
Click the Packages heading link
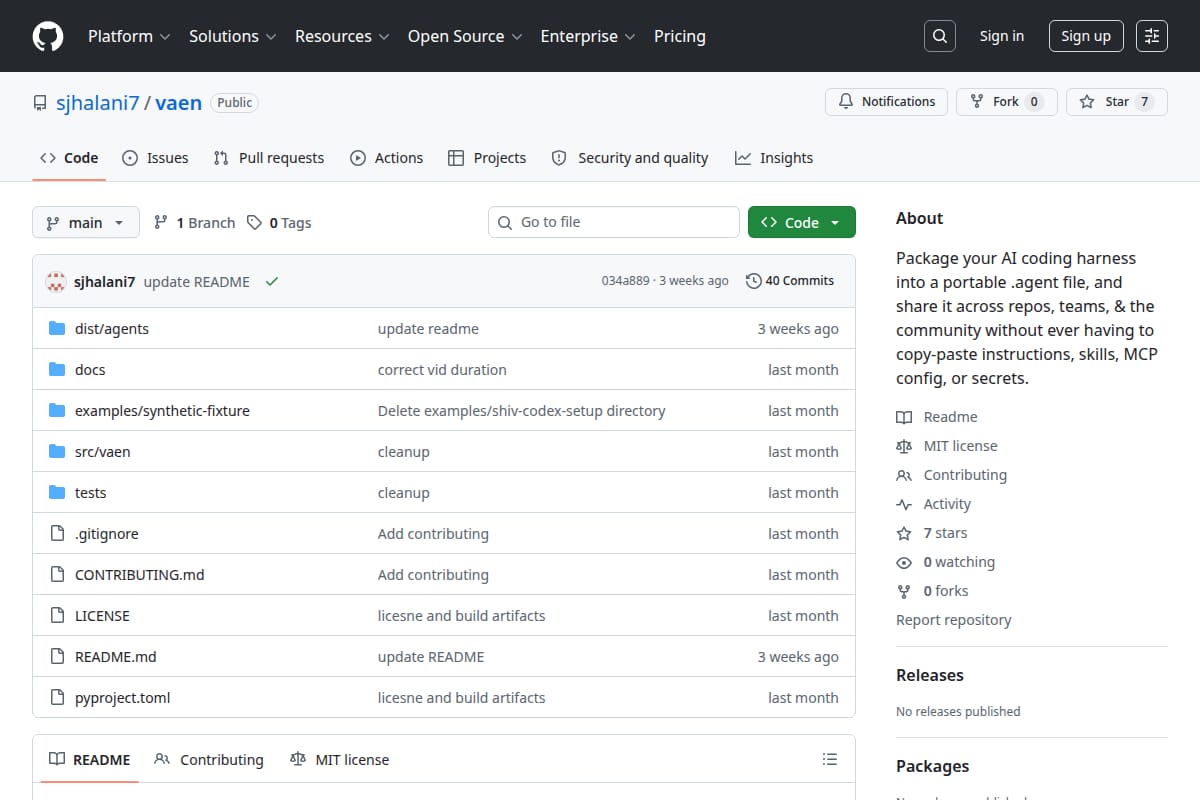tap(932, 766)
